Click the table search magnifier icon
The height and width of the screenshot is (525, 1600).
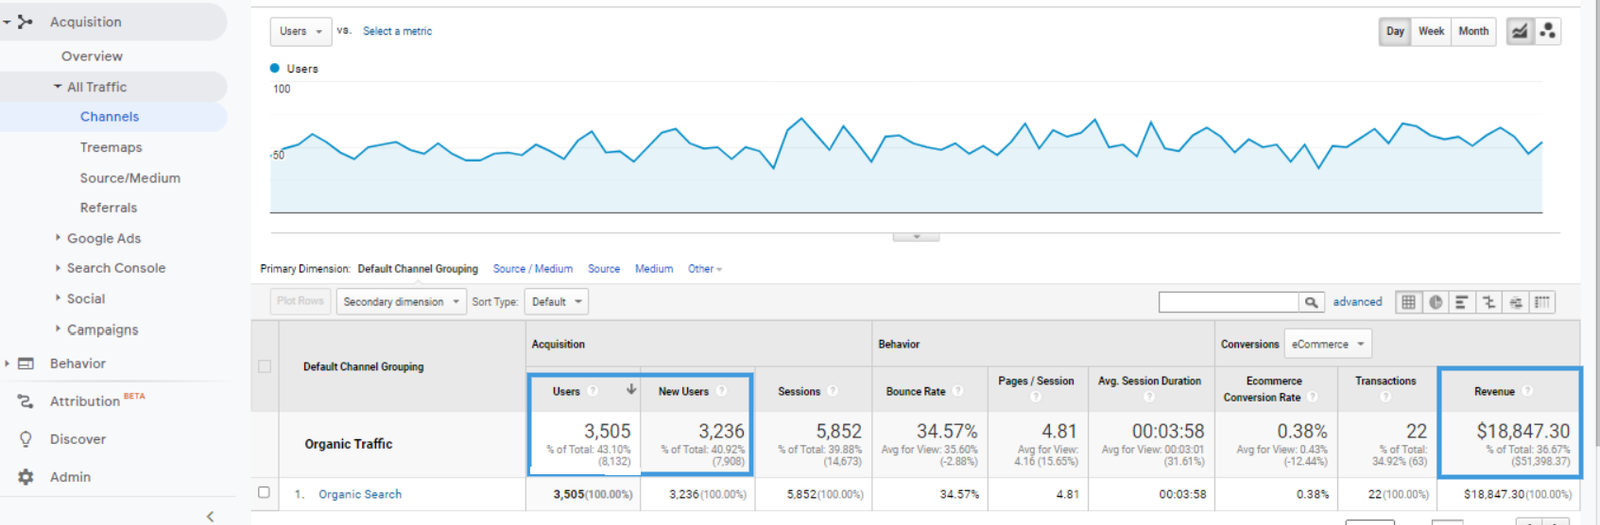(x=1310, y=302)
